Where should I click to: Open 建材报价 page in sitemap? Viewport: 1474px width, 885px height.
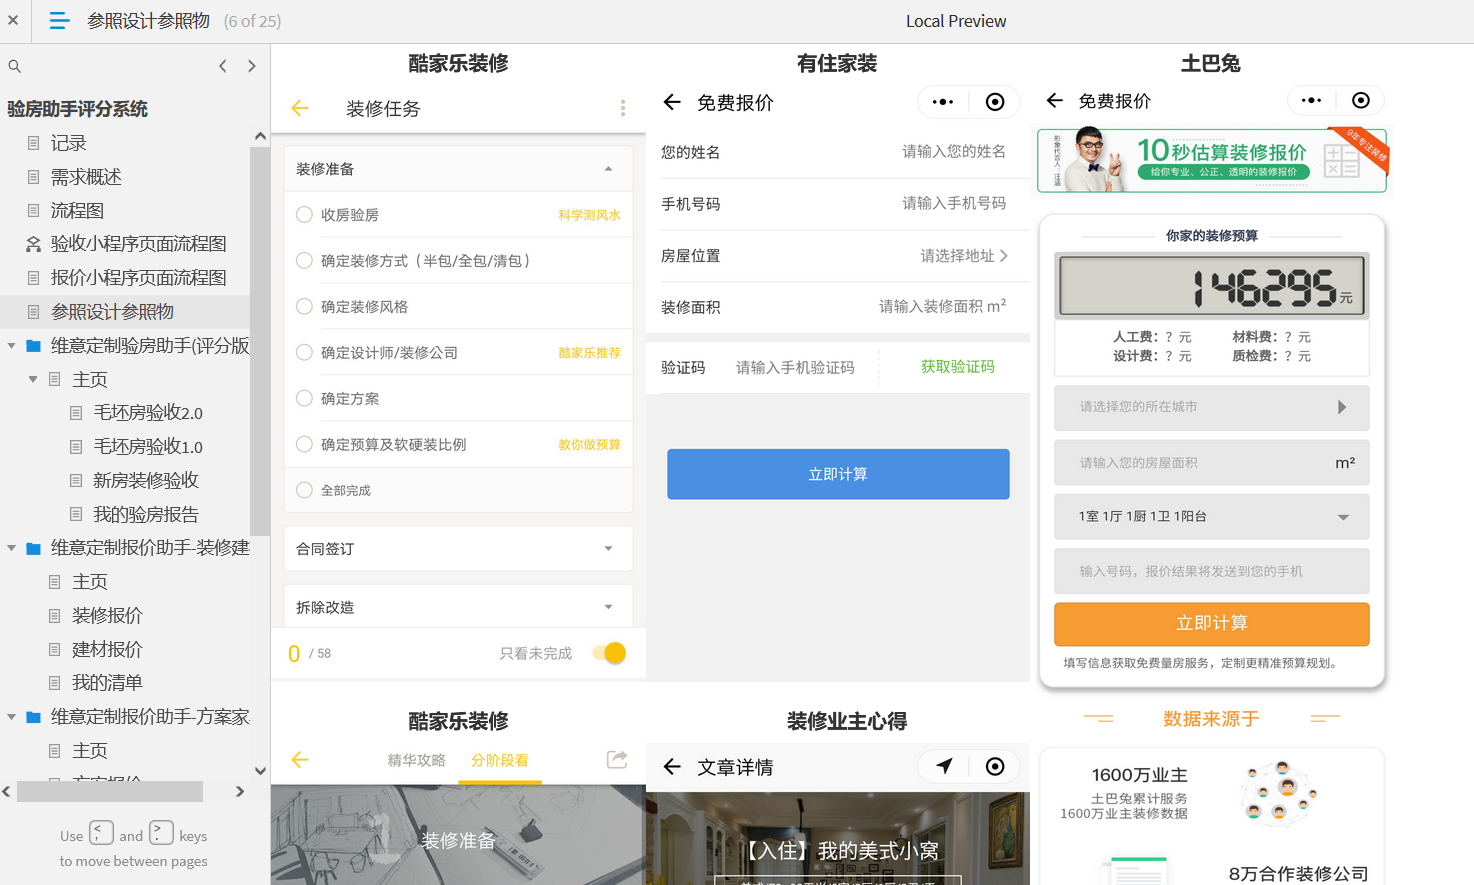point(107,650)
